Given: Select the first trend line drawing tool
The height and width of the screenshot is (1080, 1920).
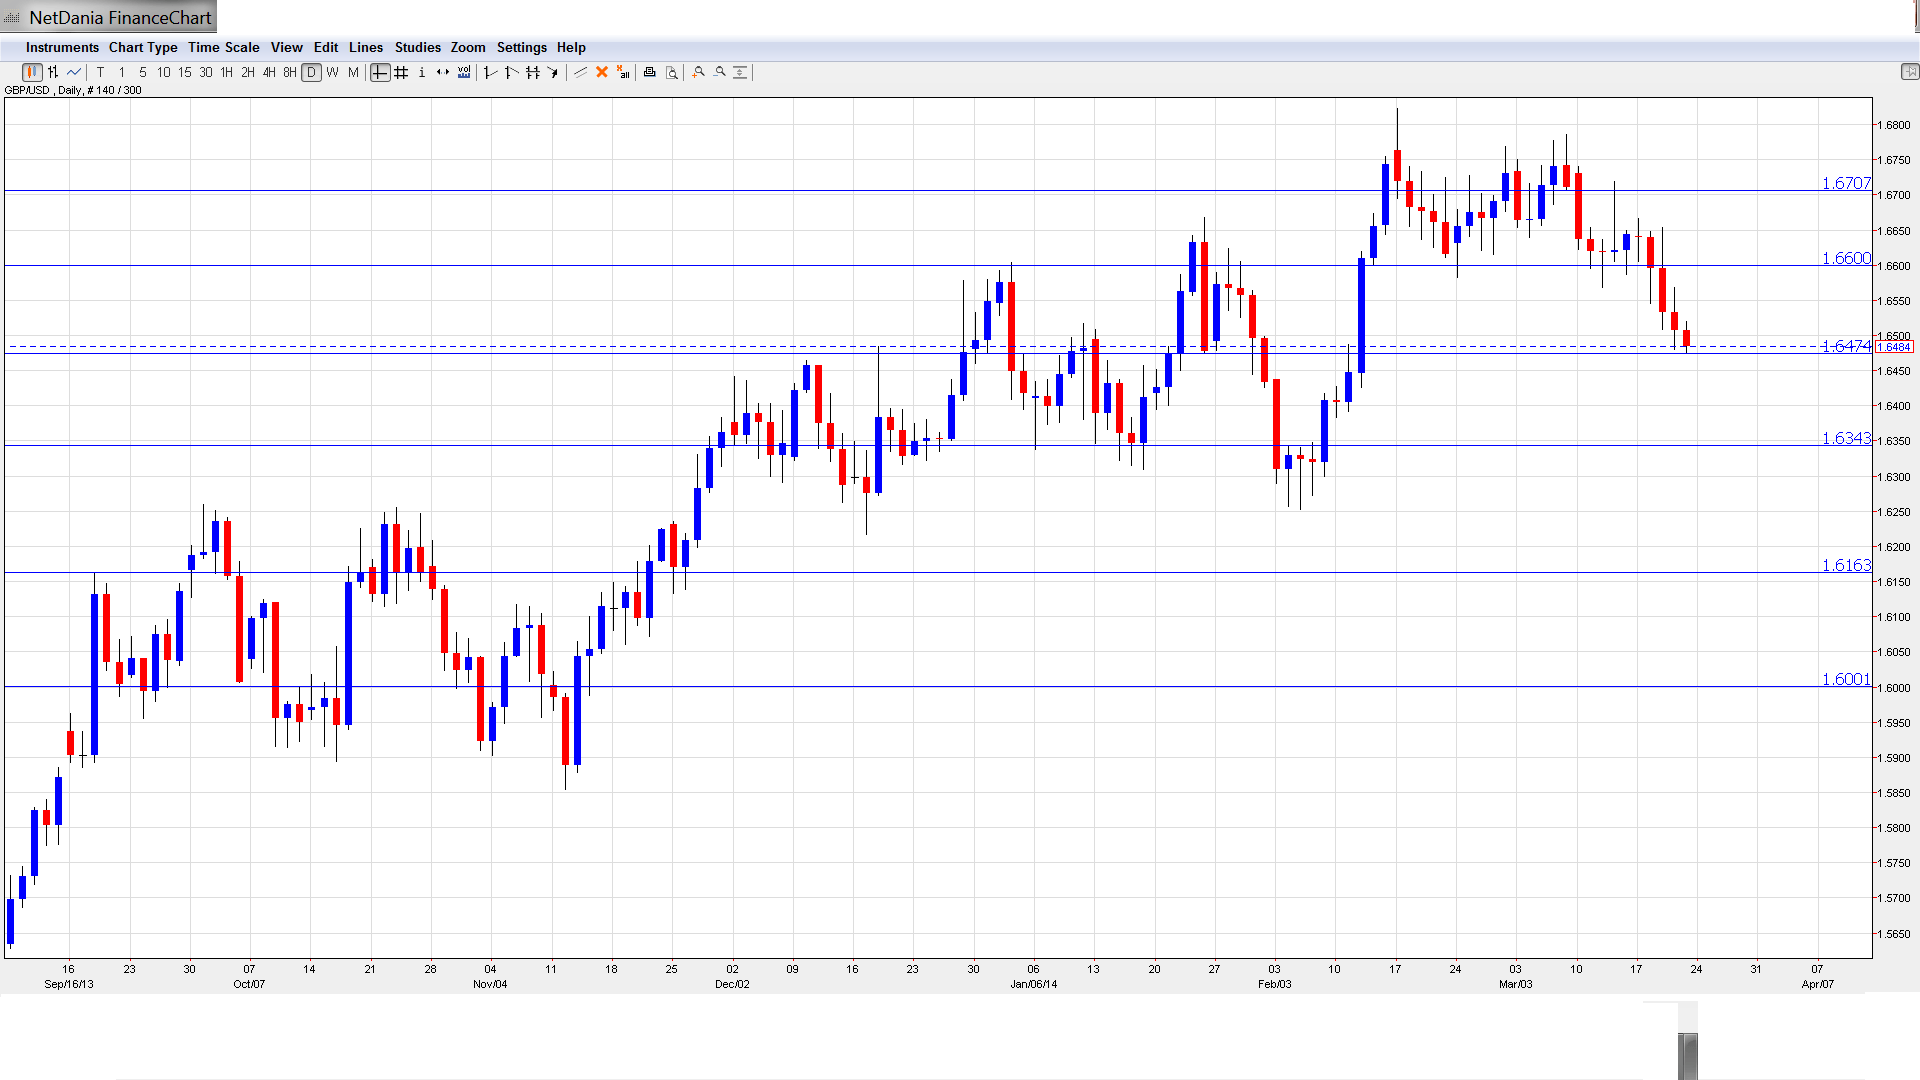Looking at the screenshot, I should pos(490,72).
